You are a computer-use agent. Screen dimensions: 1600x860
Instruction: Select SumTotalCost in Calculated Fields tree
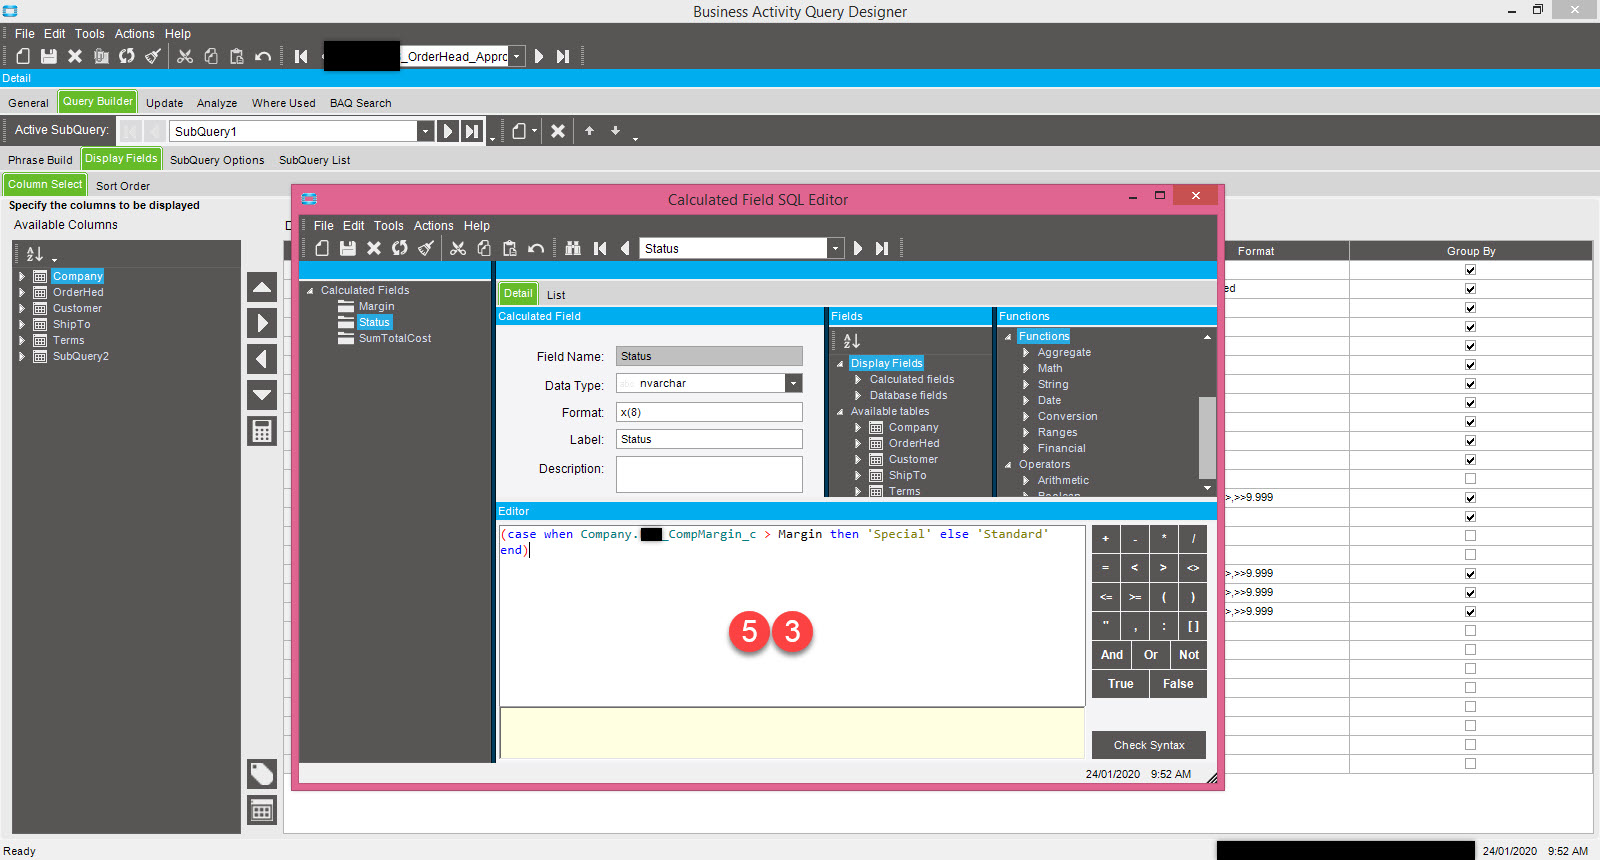coord(395,339)
